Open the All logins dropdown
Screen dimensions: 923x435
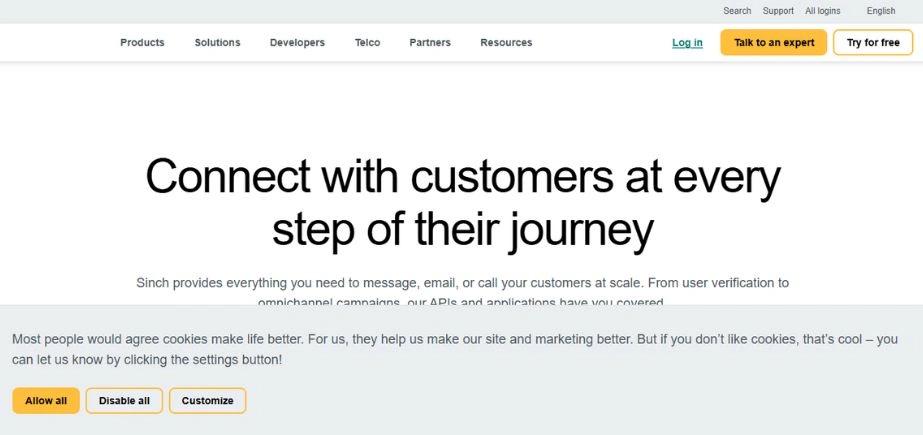pos(822,11)
